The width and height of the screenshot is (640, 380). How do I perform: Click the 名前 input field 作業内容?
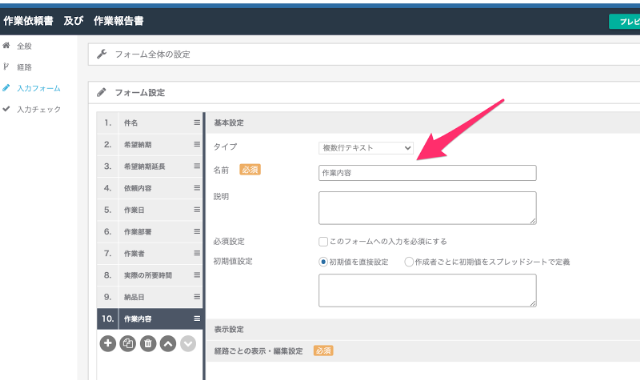[427, 173]
